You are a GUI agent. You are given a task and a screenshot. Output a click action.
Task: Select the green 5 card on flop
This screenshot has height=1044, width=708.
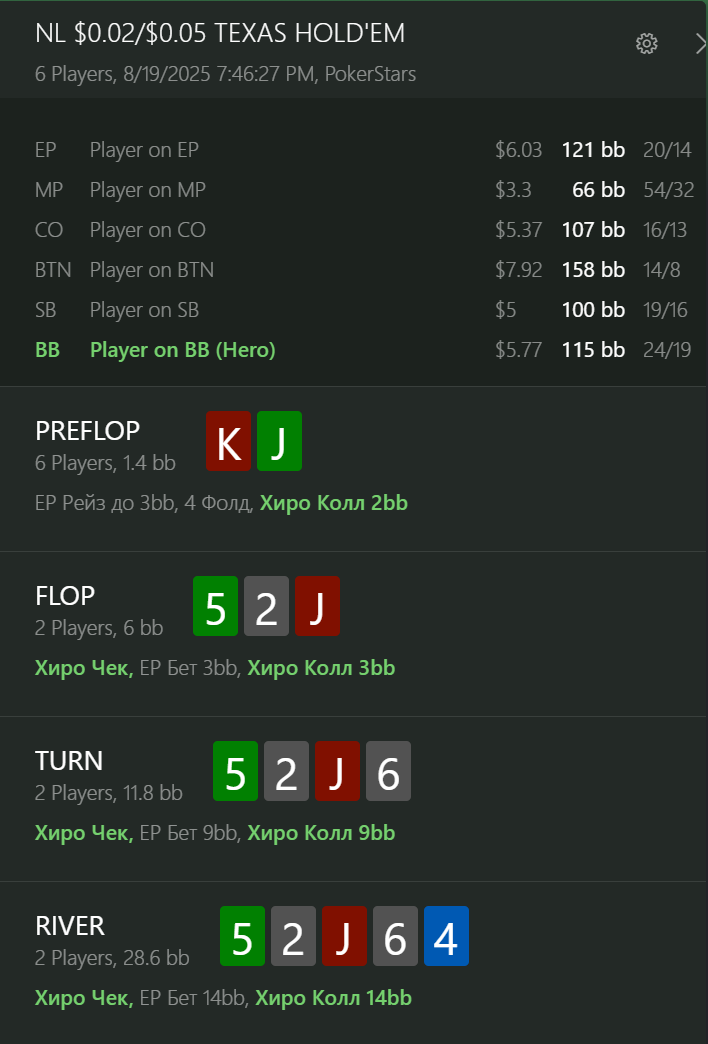pyautogui.click(x=215, y=606)
